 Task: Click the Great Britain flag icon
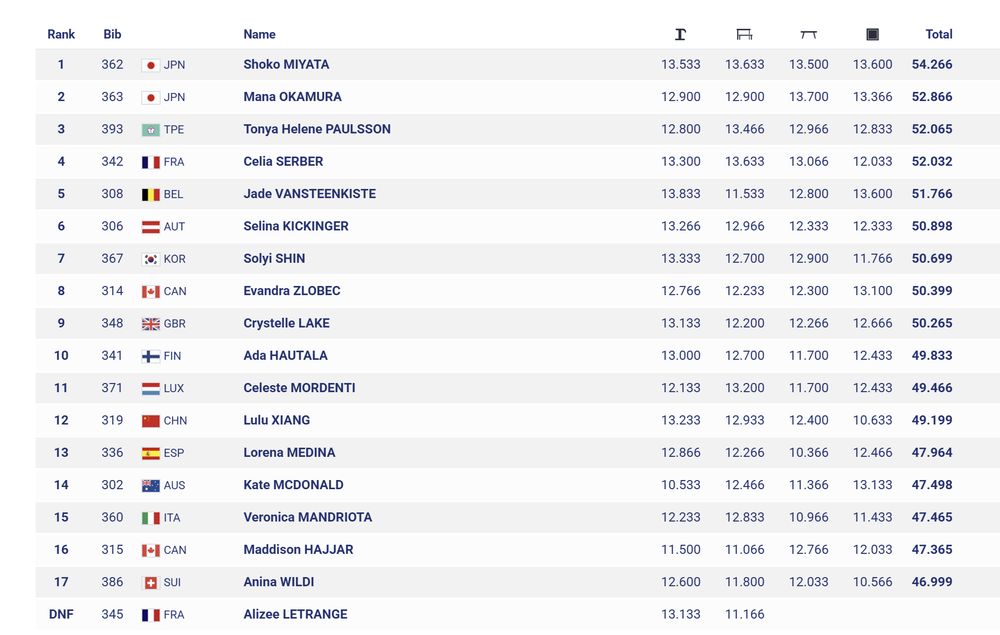click(151, 324)
